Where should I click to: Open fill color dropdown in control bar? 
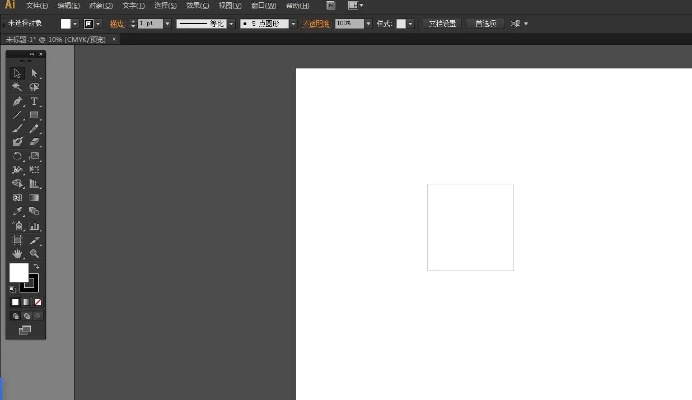click(75, 24)
